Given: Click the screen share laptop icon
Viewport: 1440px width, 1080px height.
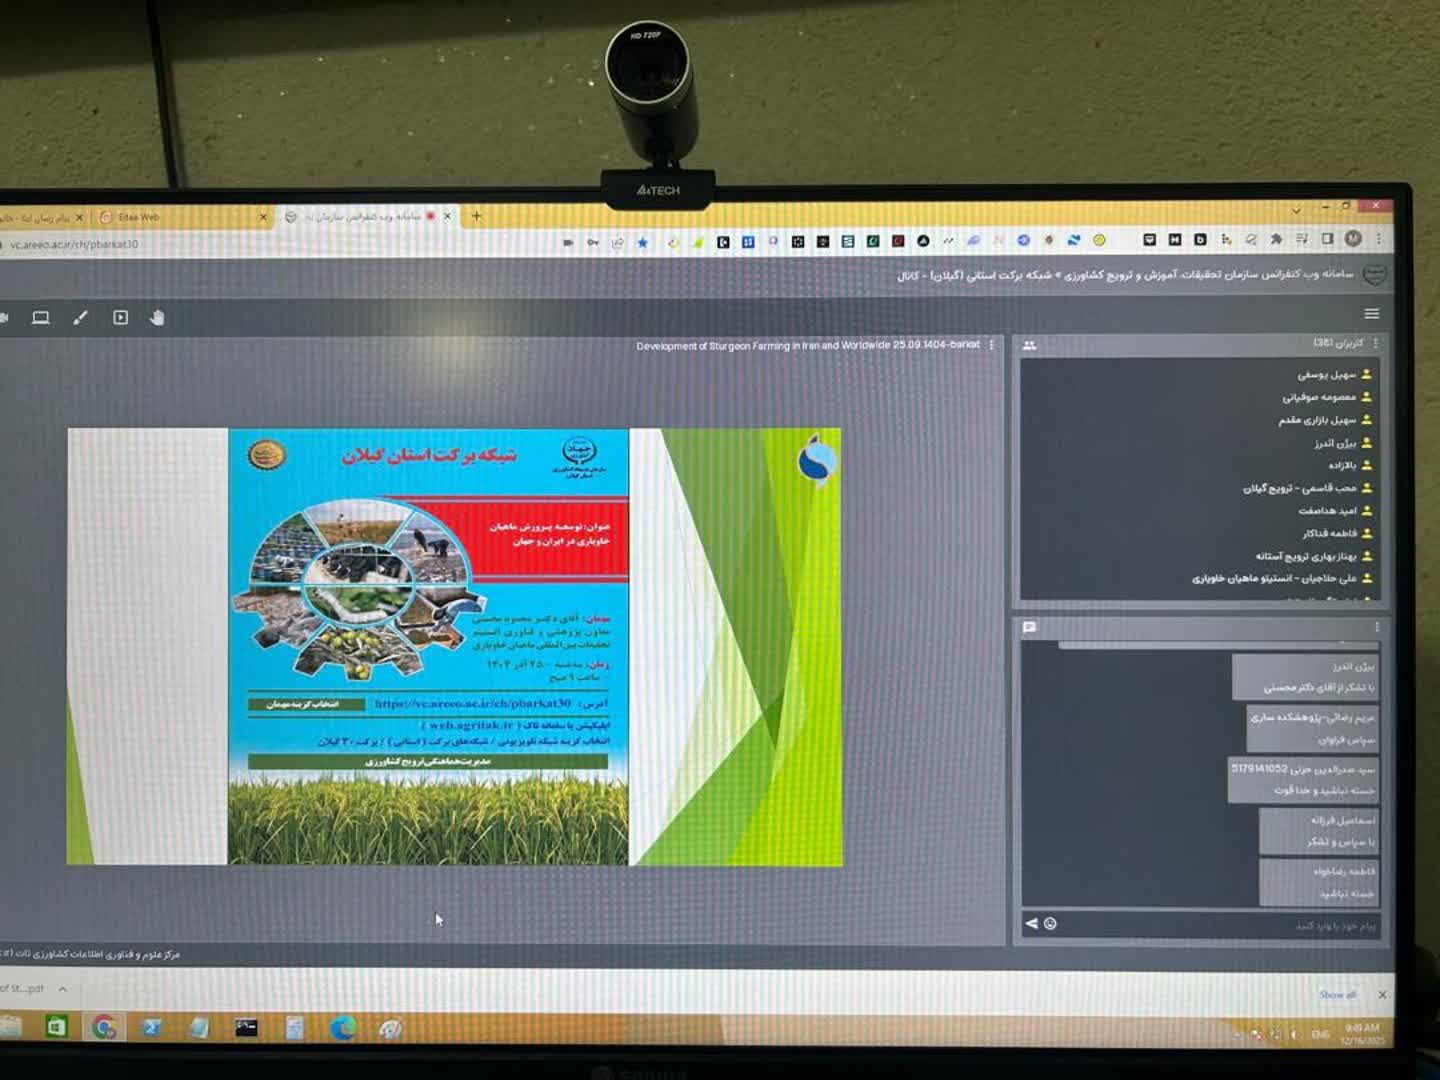Looking at the screenshot, I should (x=41, y=318).
